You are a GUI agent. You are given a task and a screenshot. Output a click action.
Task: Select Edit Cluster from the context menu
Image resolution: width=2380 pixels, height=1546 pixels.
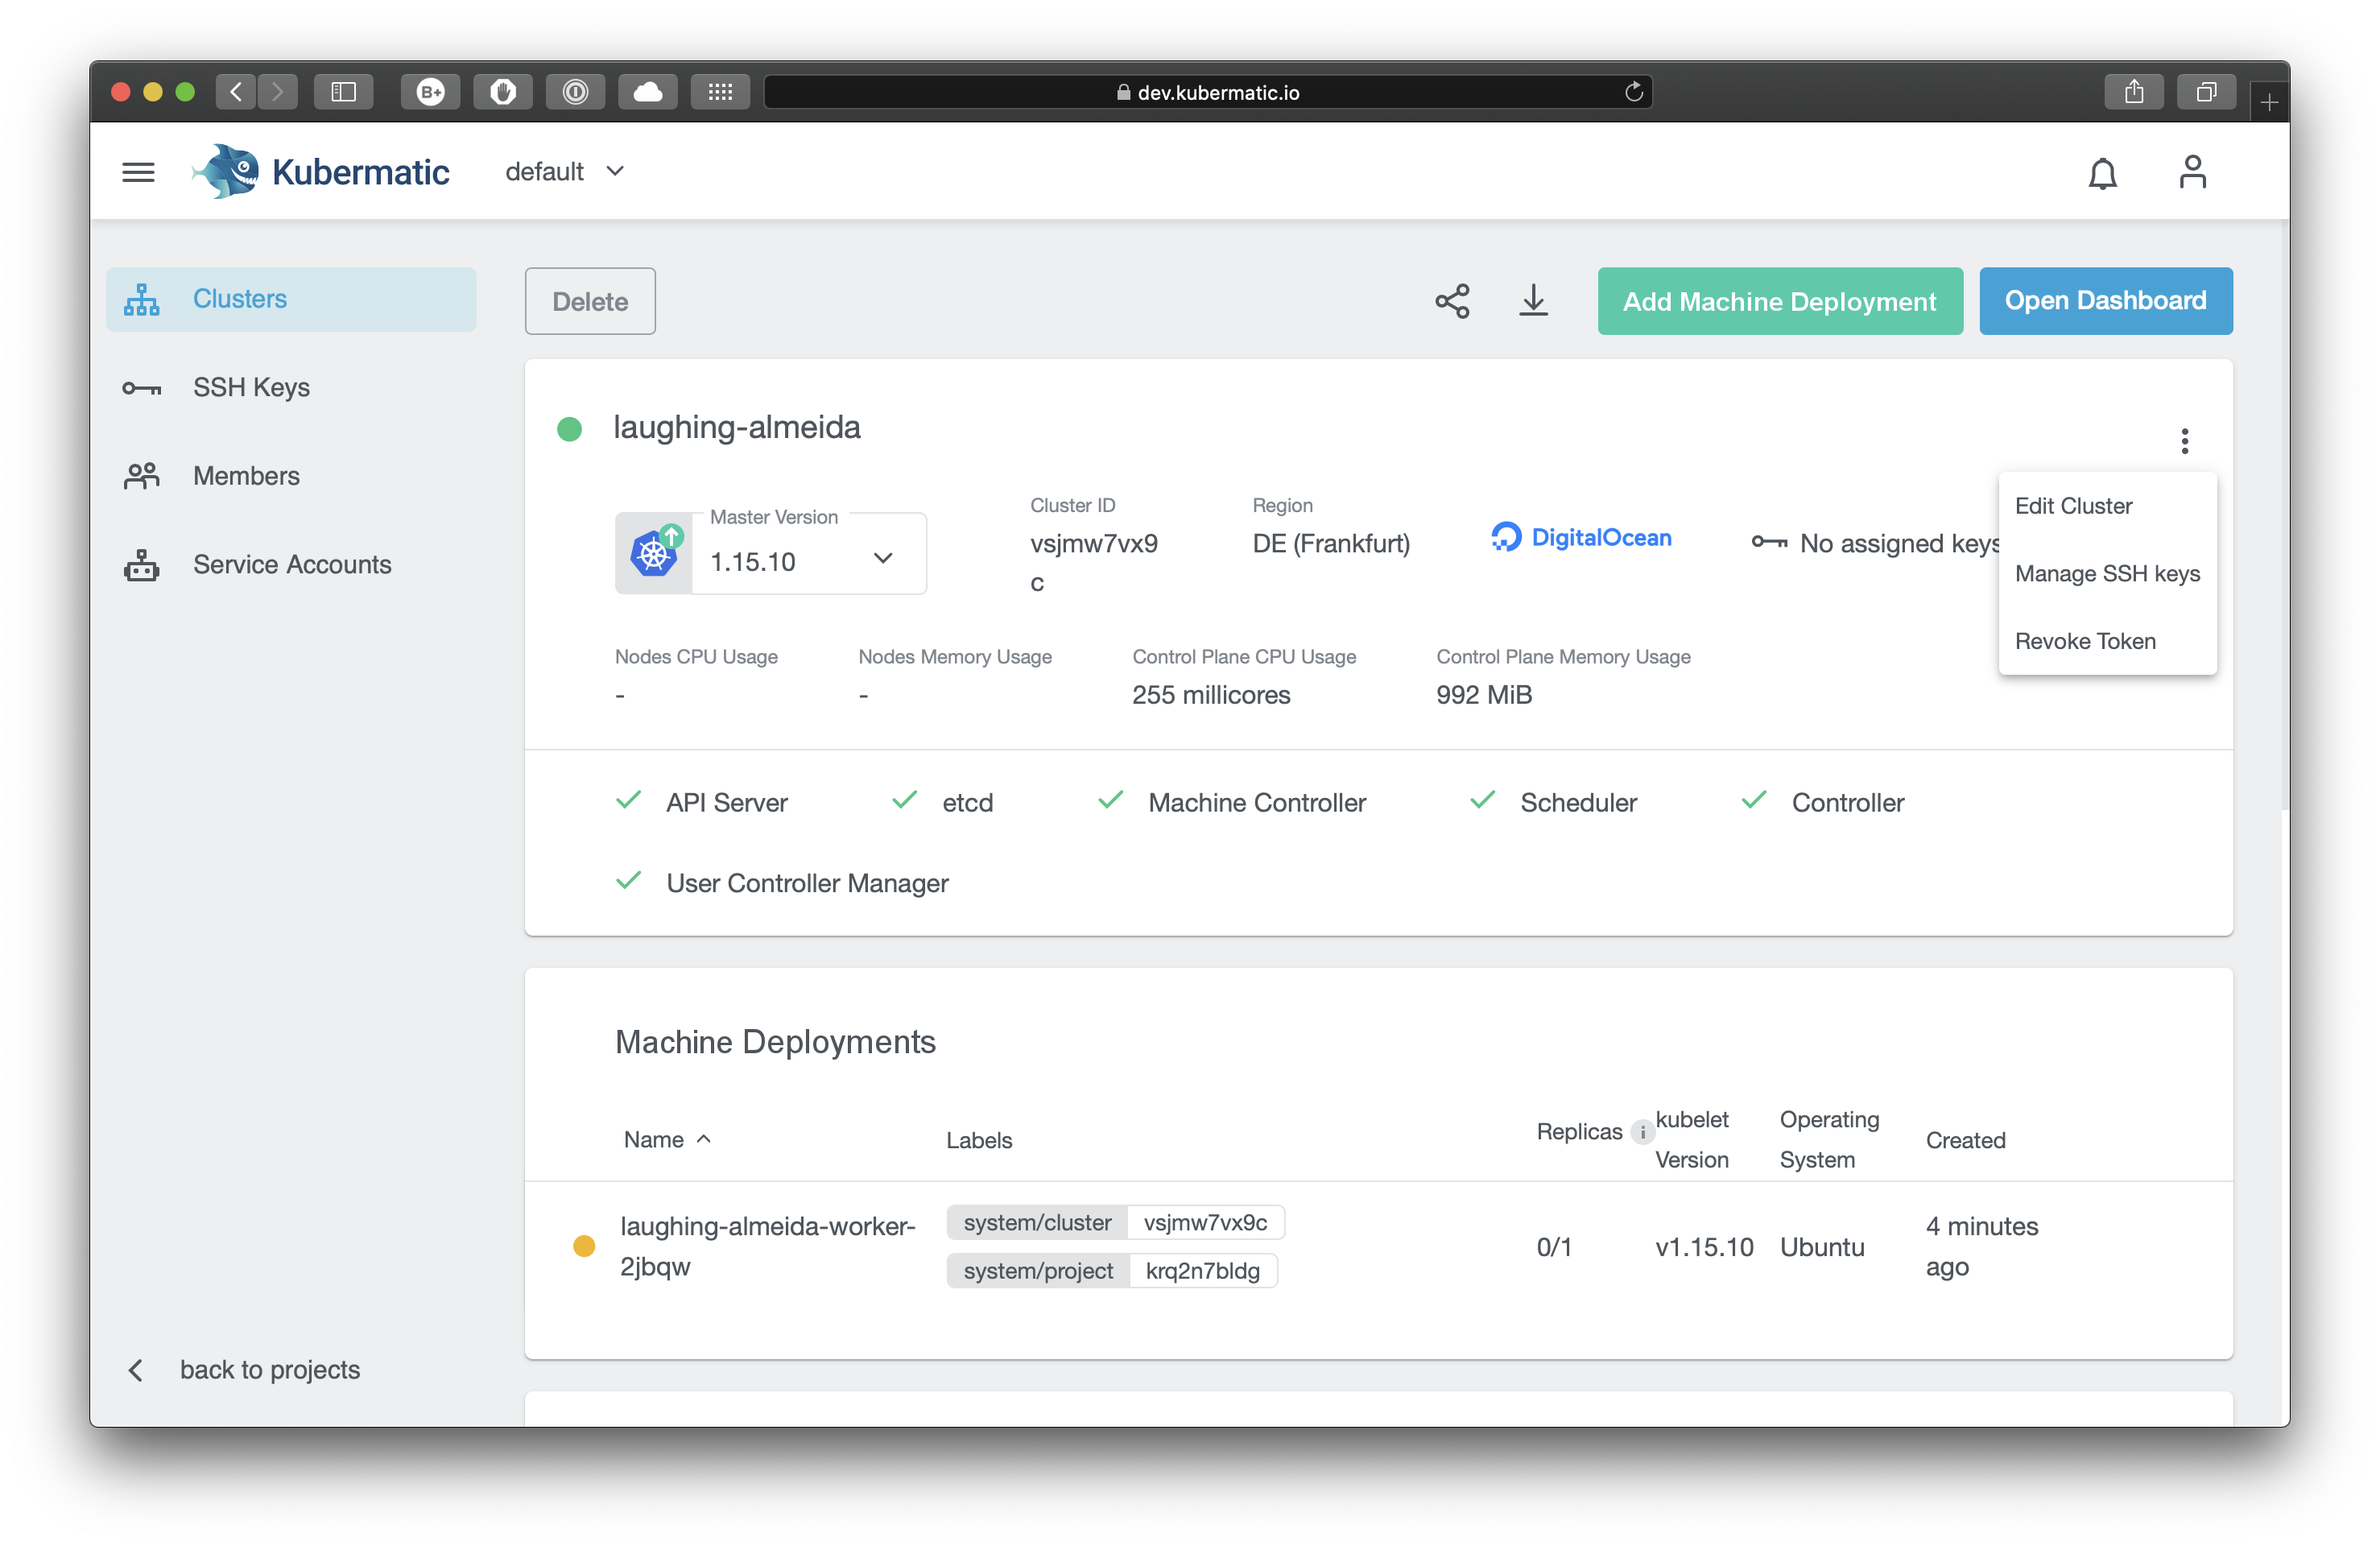[x=2073, y=506]
